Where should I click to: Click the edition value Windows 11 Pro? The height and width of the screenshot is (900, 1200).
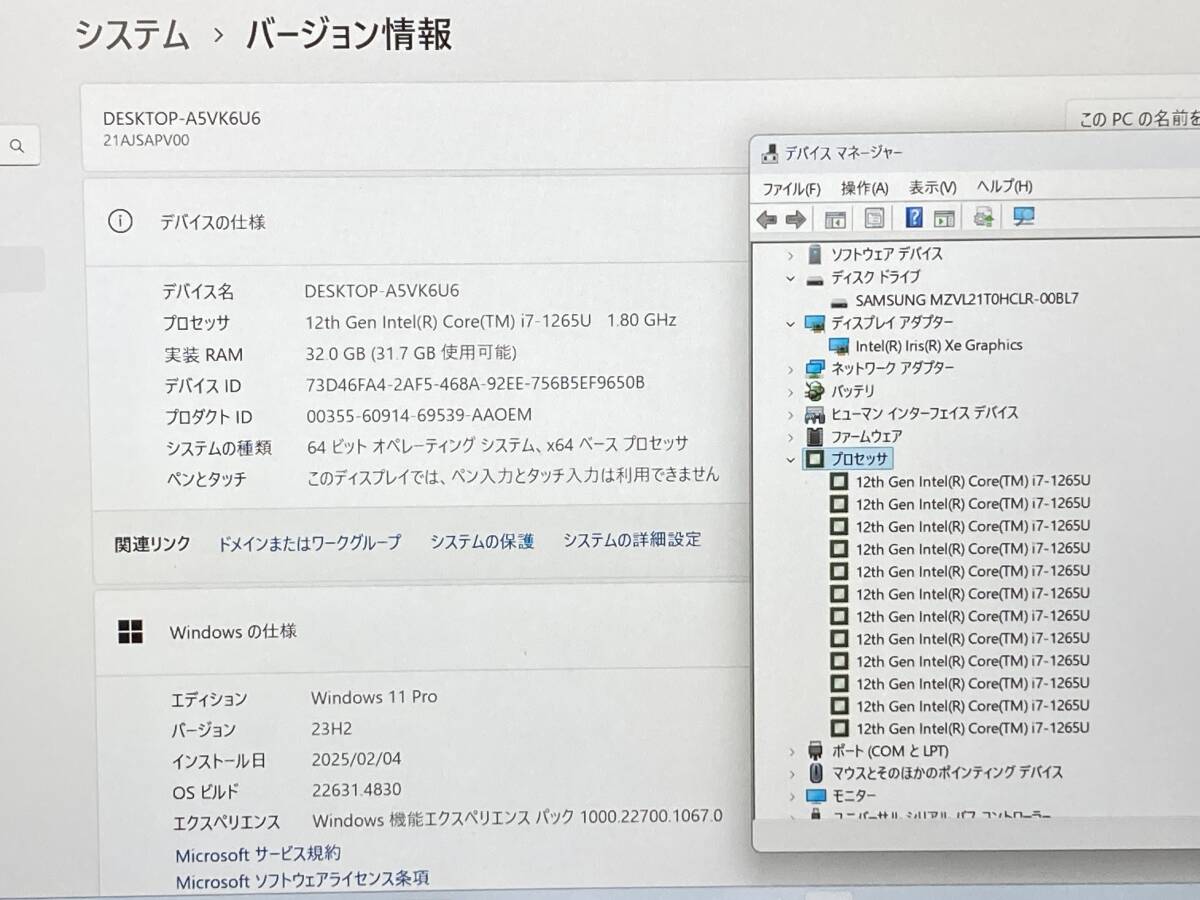(x=374, y=697)
